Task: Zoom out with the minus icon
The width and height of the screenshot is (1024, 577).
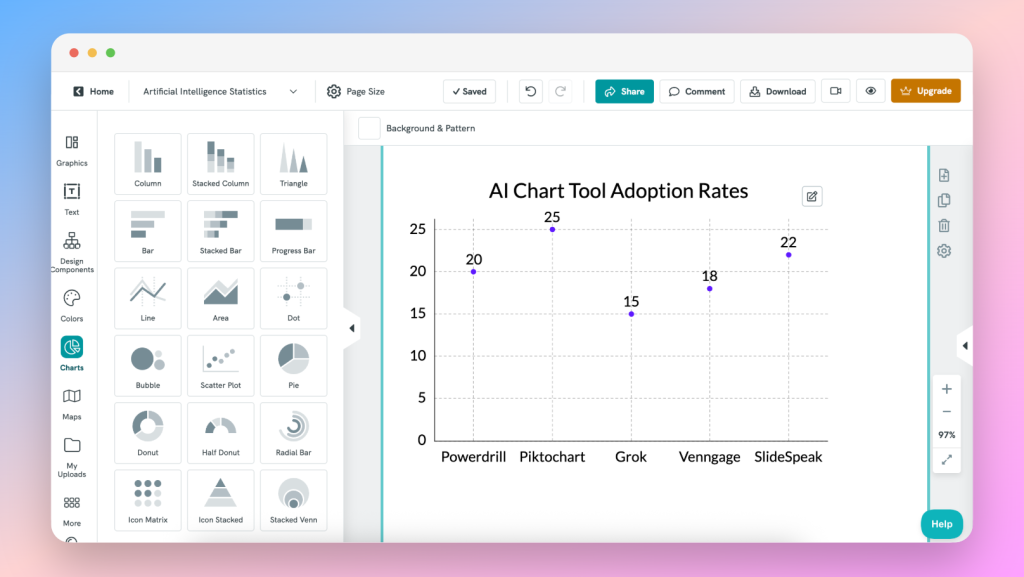Action: 946,412
